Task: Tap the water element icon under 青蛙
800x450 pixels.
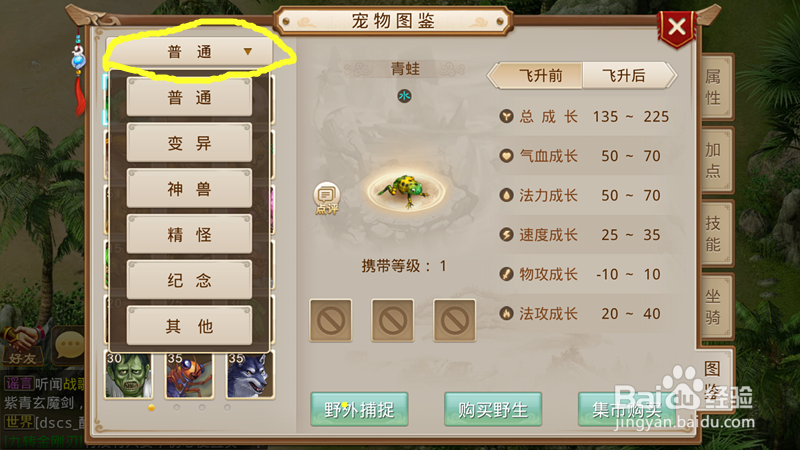Action: click(405, 96)
